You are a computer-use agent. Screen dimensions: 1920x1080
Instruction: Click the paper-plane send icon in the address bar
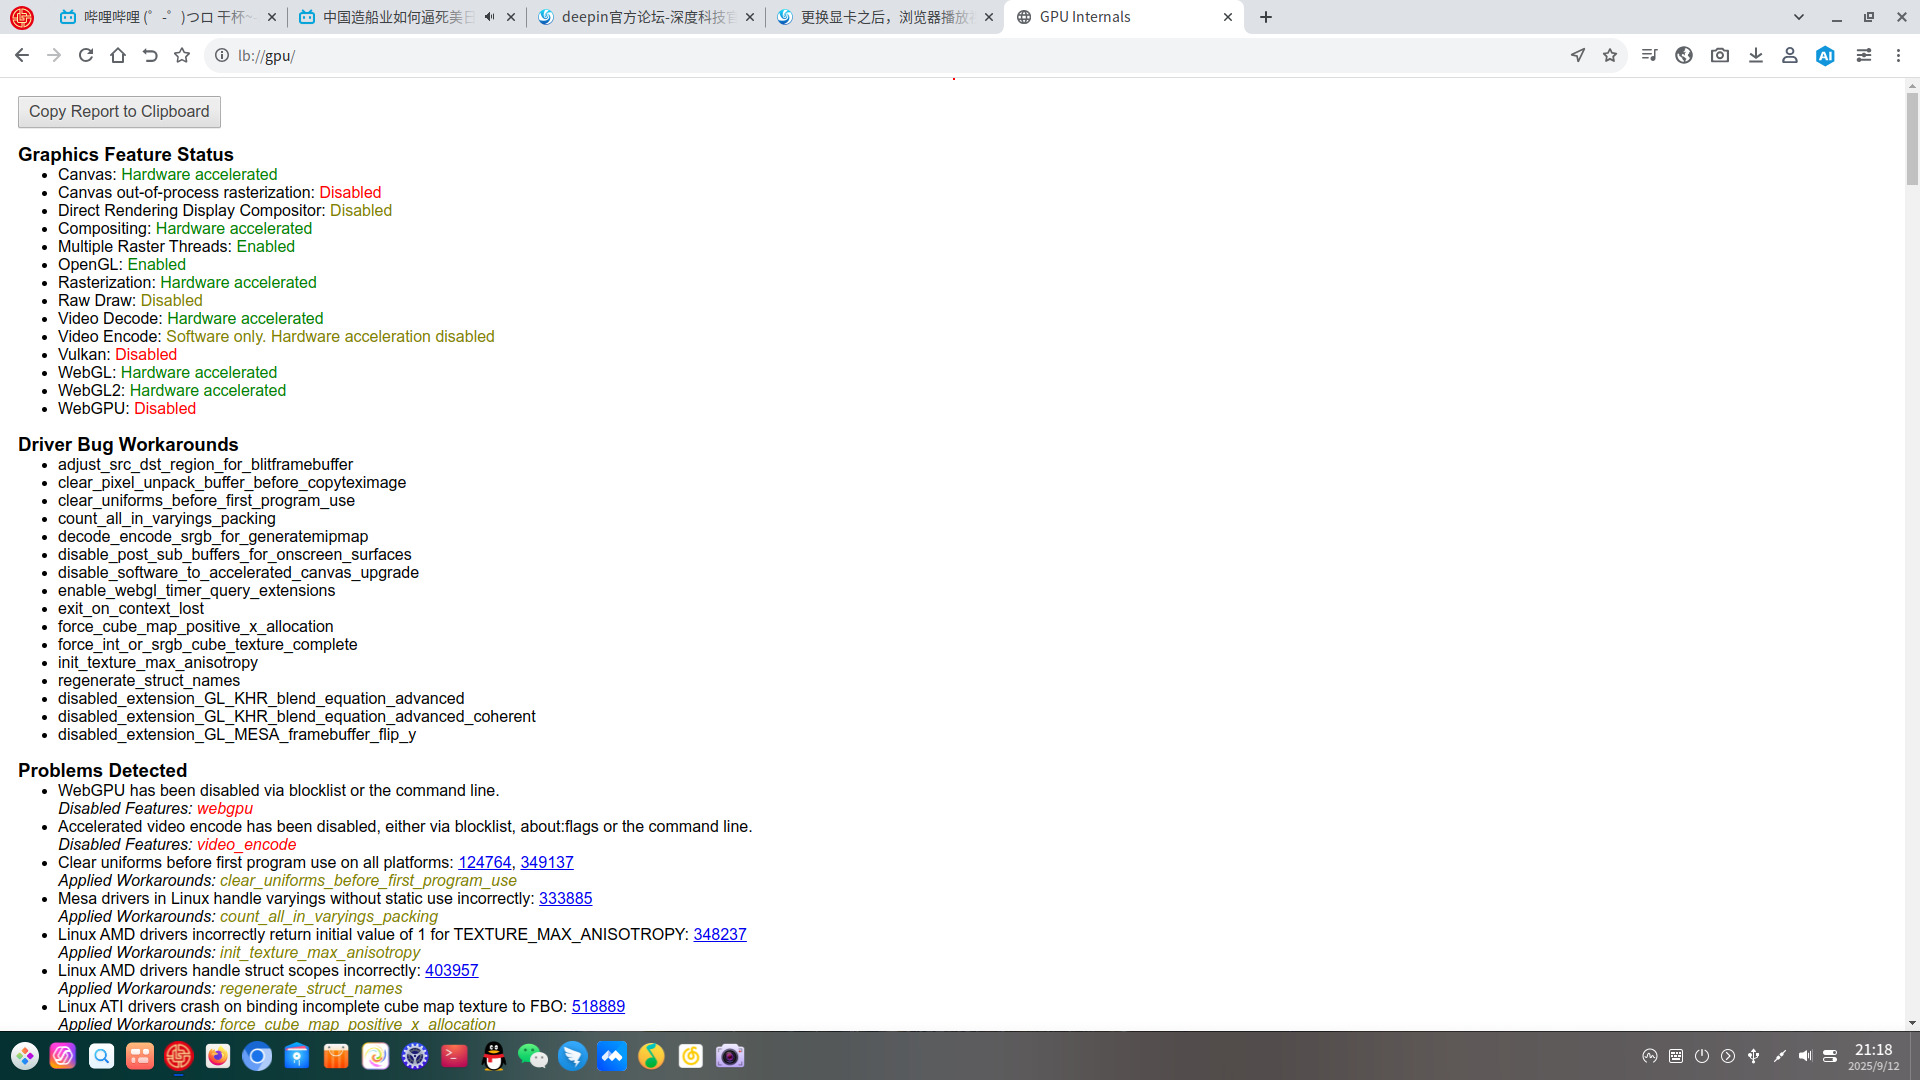(x=1578, y=56)
